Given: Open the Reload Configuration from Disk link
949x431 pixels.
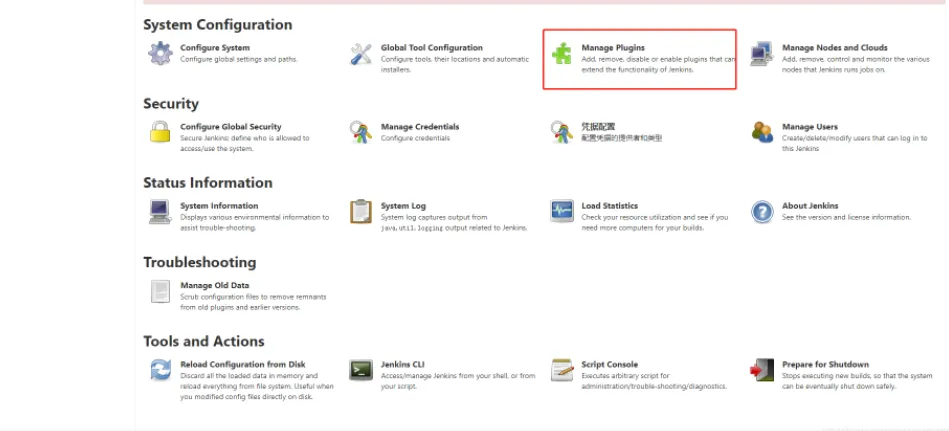Looking at the screenshot, I should click(243, 364).
